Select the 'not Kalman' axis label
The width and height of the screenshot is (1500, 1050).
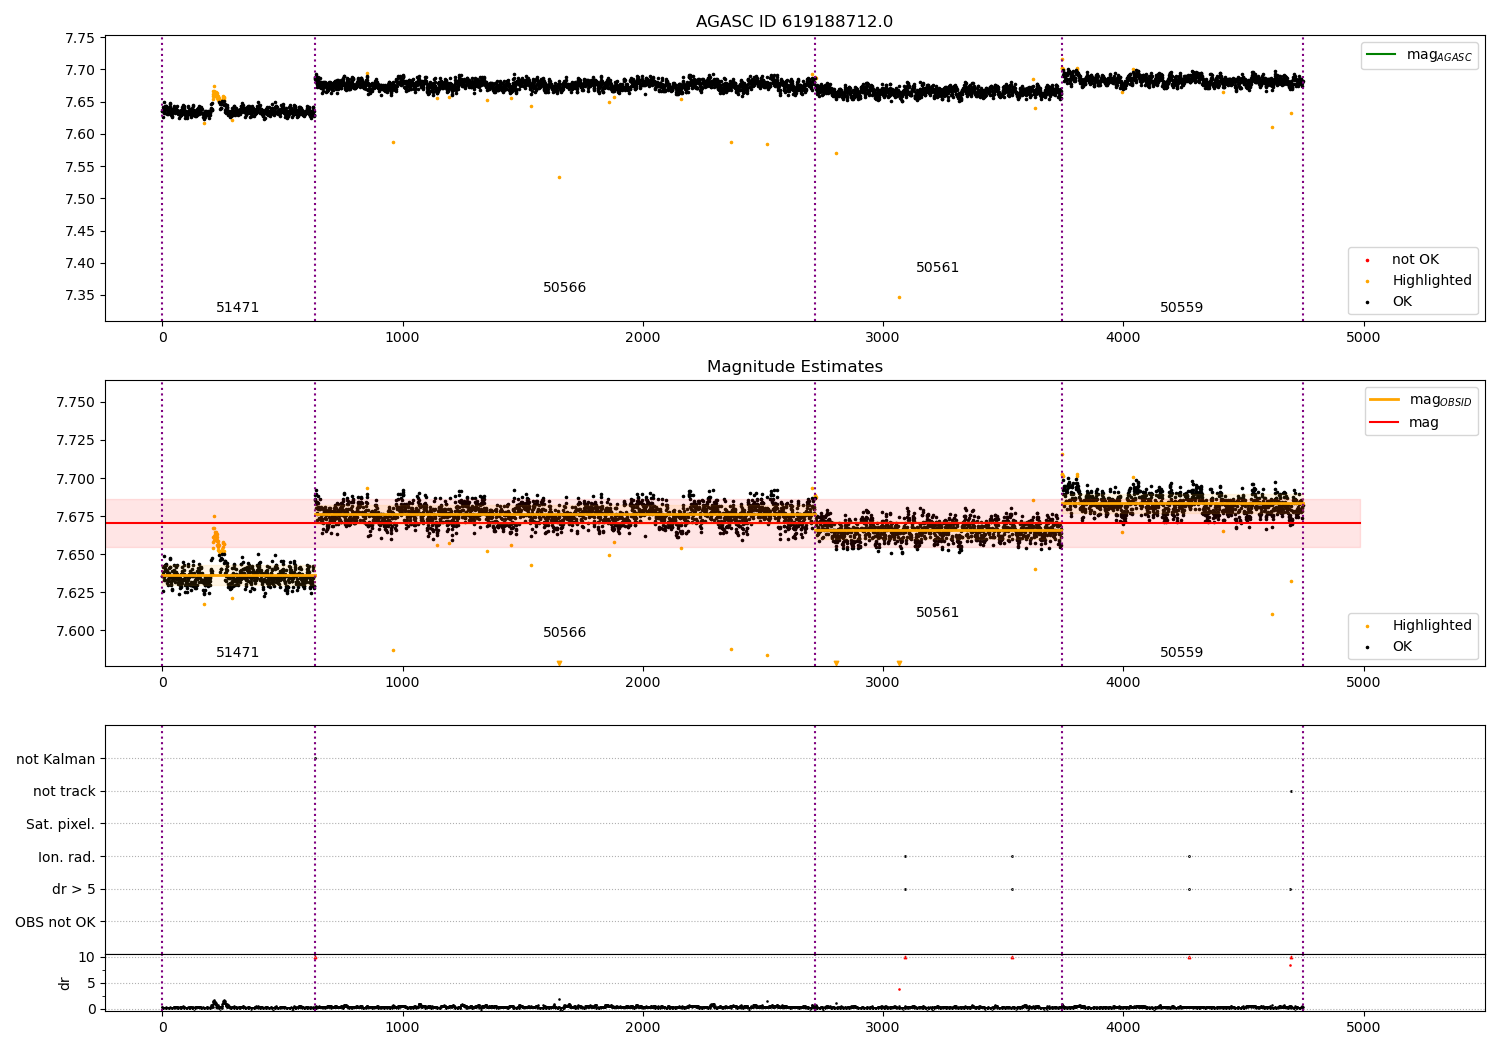click(x=56, y=760)
